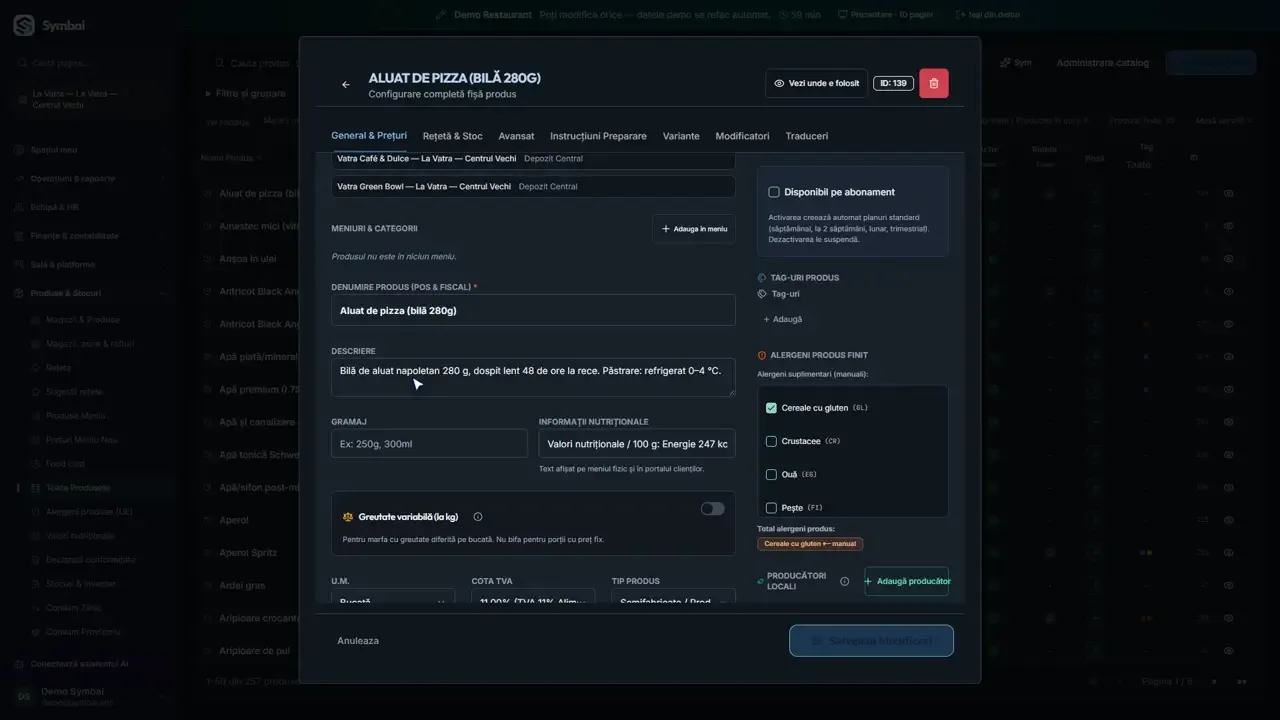Click Adaugă producător button
The image size is (1280, 720).
pos(906,581)
